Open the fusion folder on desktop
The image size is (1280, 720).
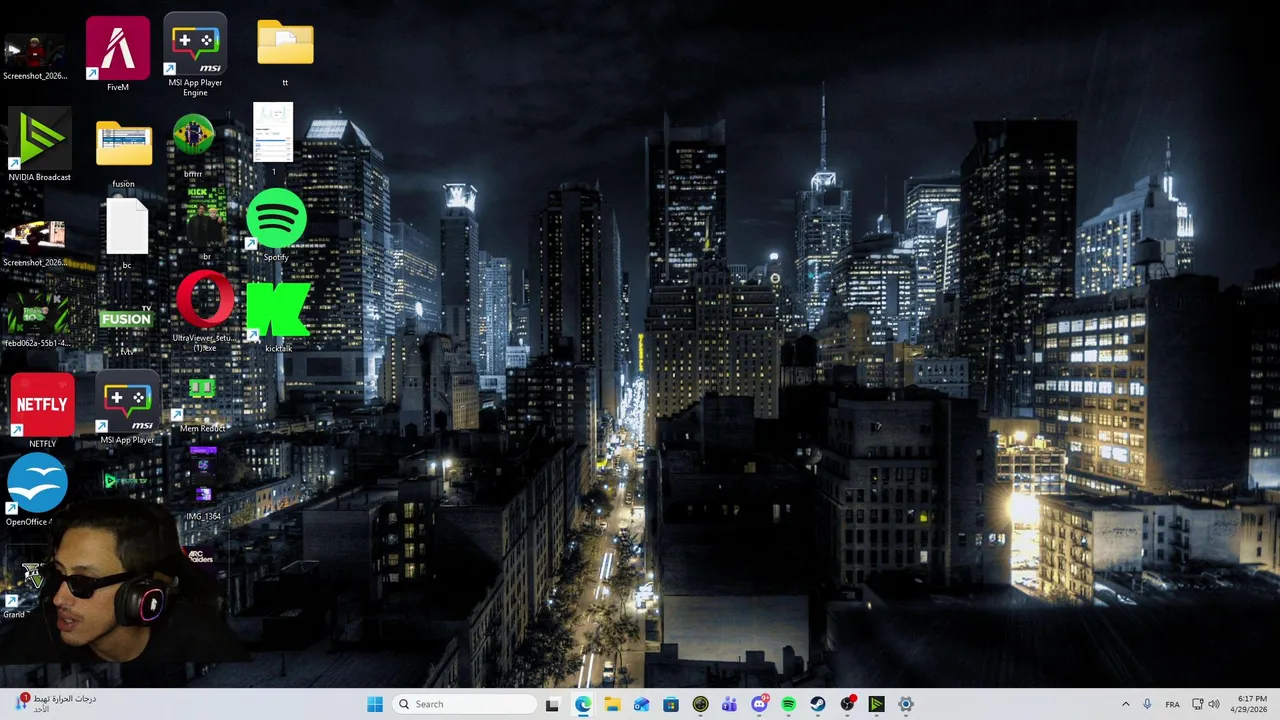coord(124,153)
